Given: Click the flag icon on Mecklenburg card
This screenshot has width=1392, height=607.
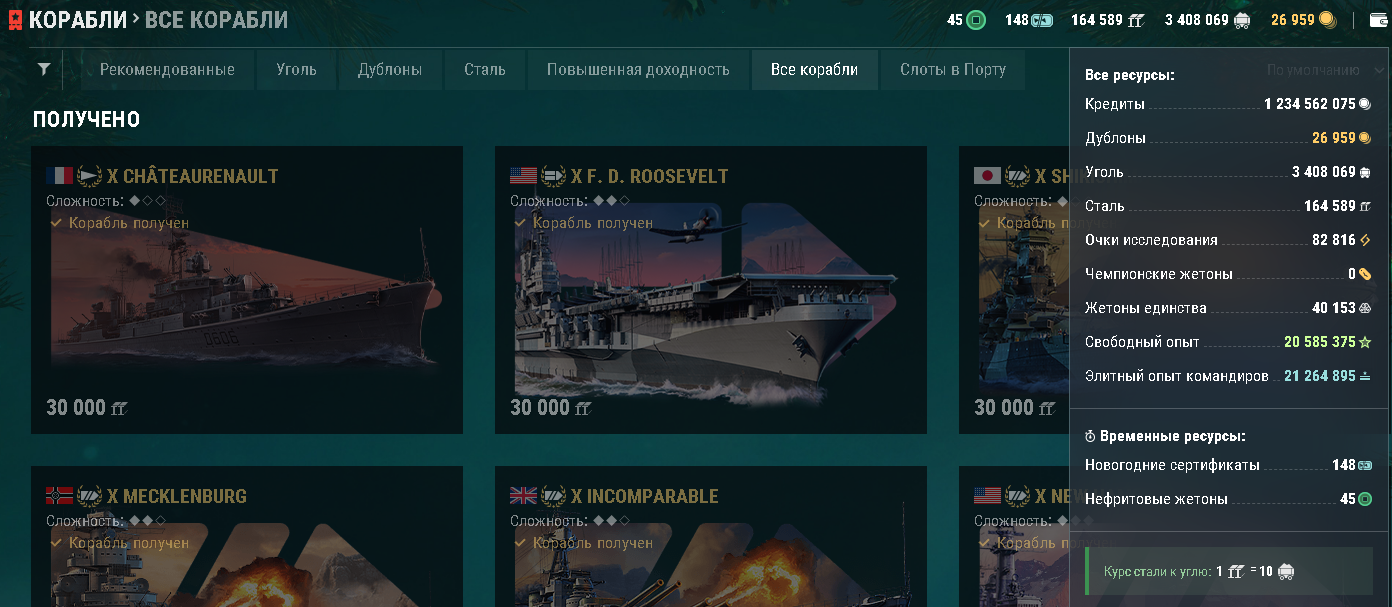Looking at the screenshot, I should pos(59,496).
